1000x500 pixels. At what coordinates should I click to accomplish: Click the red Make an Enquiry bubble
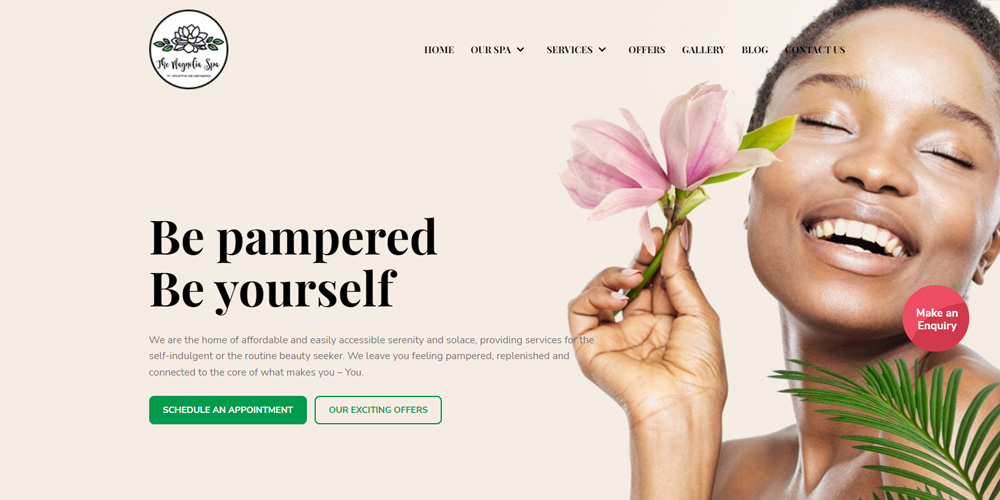[x=936, y=318]
